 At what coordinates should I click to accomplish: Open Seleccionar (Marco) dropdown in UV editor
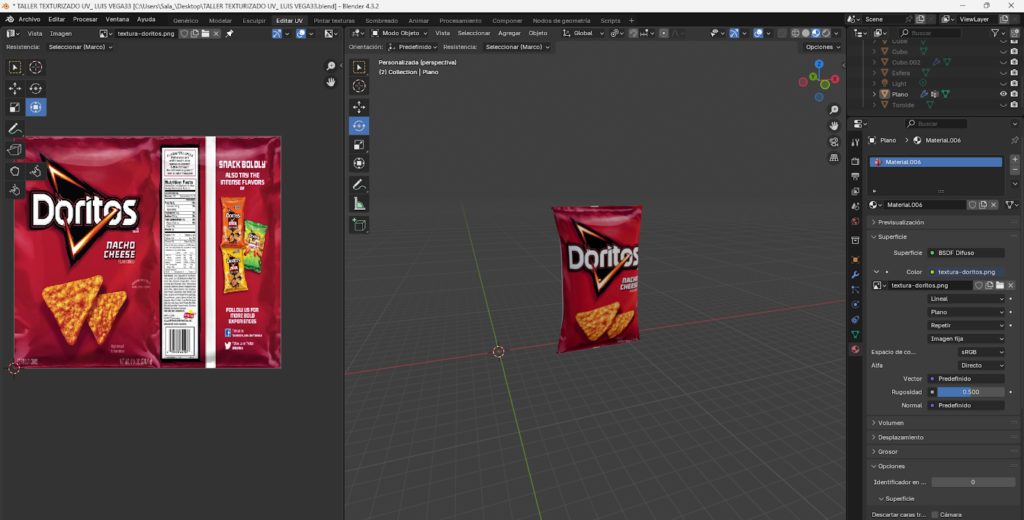pos(80,47)
